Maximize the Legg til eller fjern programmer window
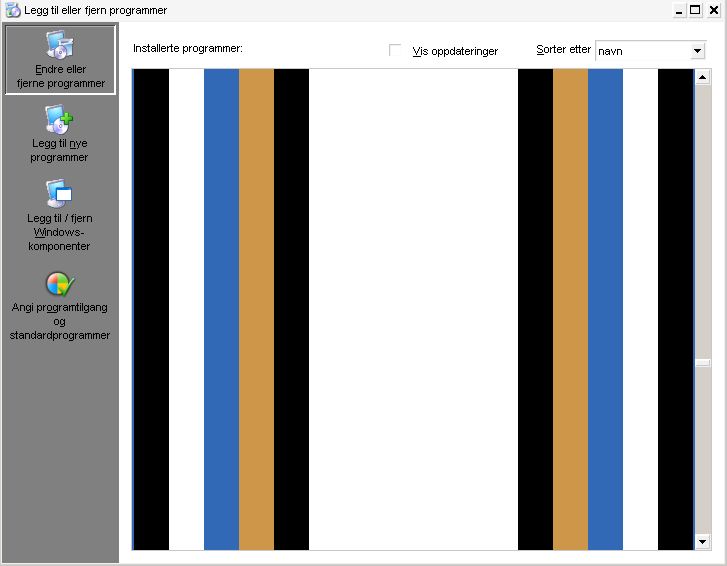The height and width of the screenshot is (566, 727). (x=695, y=10)
